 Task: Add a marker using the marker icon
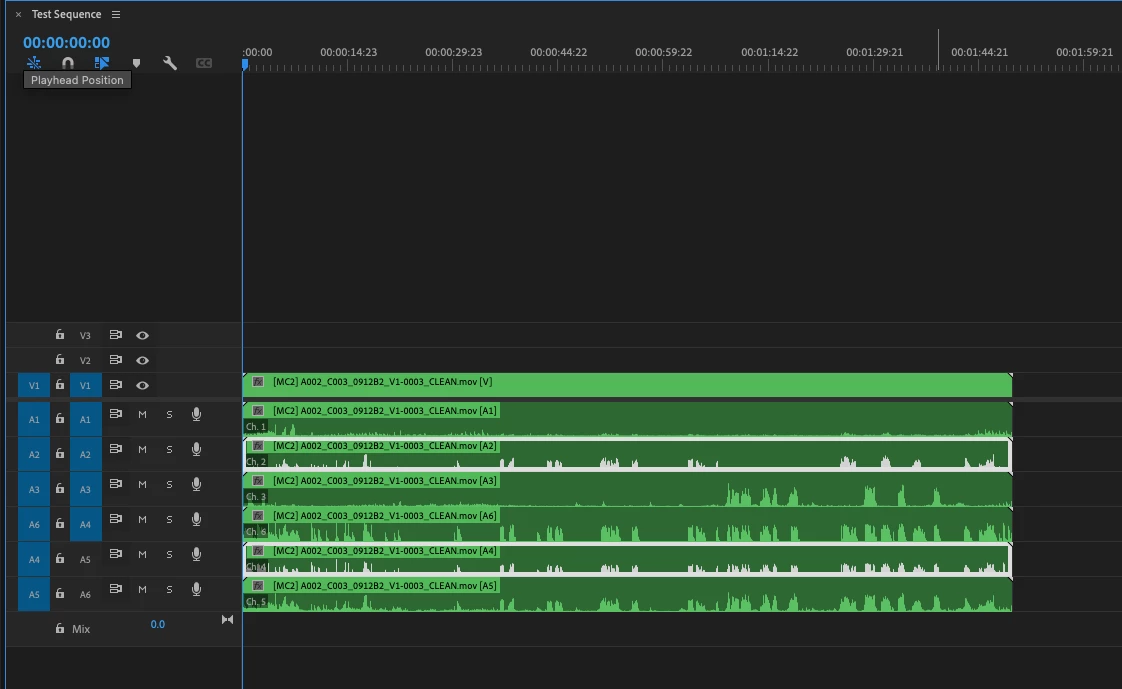coord(136,63)
